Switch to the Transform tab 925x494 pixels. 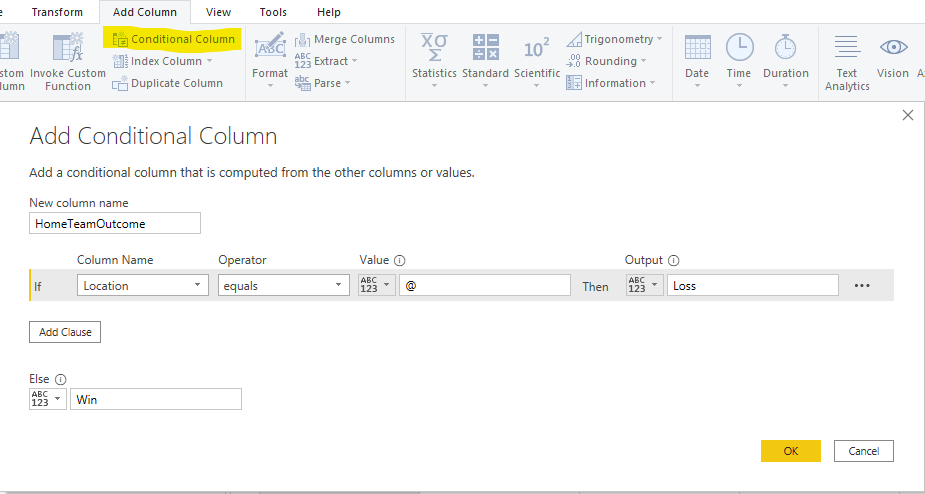pyautogui.click(x=57, y=12)
